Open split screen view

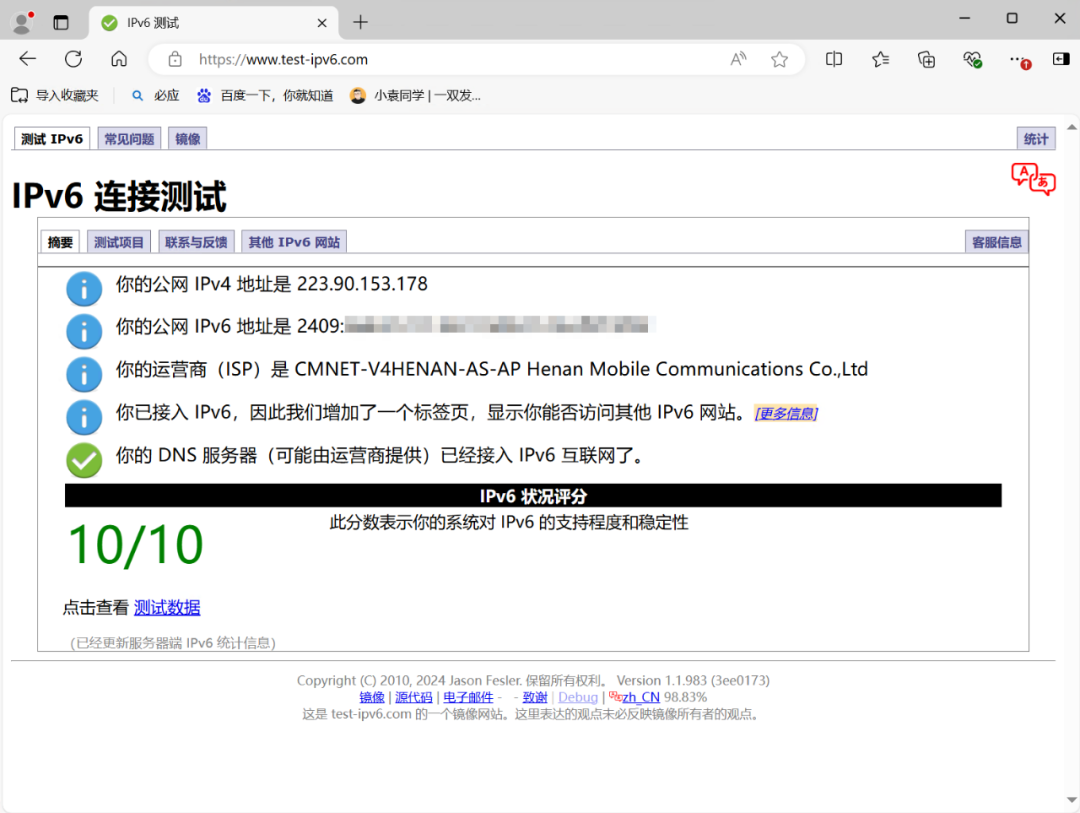pyautogui.click(x=833, y=59)
